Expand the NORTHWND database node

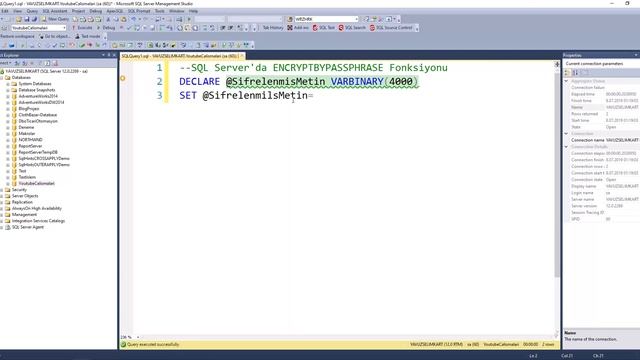click(x=8, y=140)
